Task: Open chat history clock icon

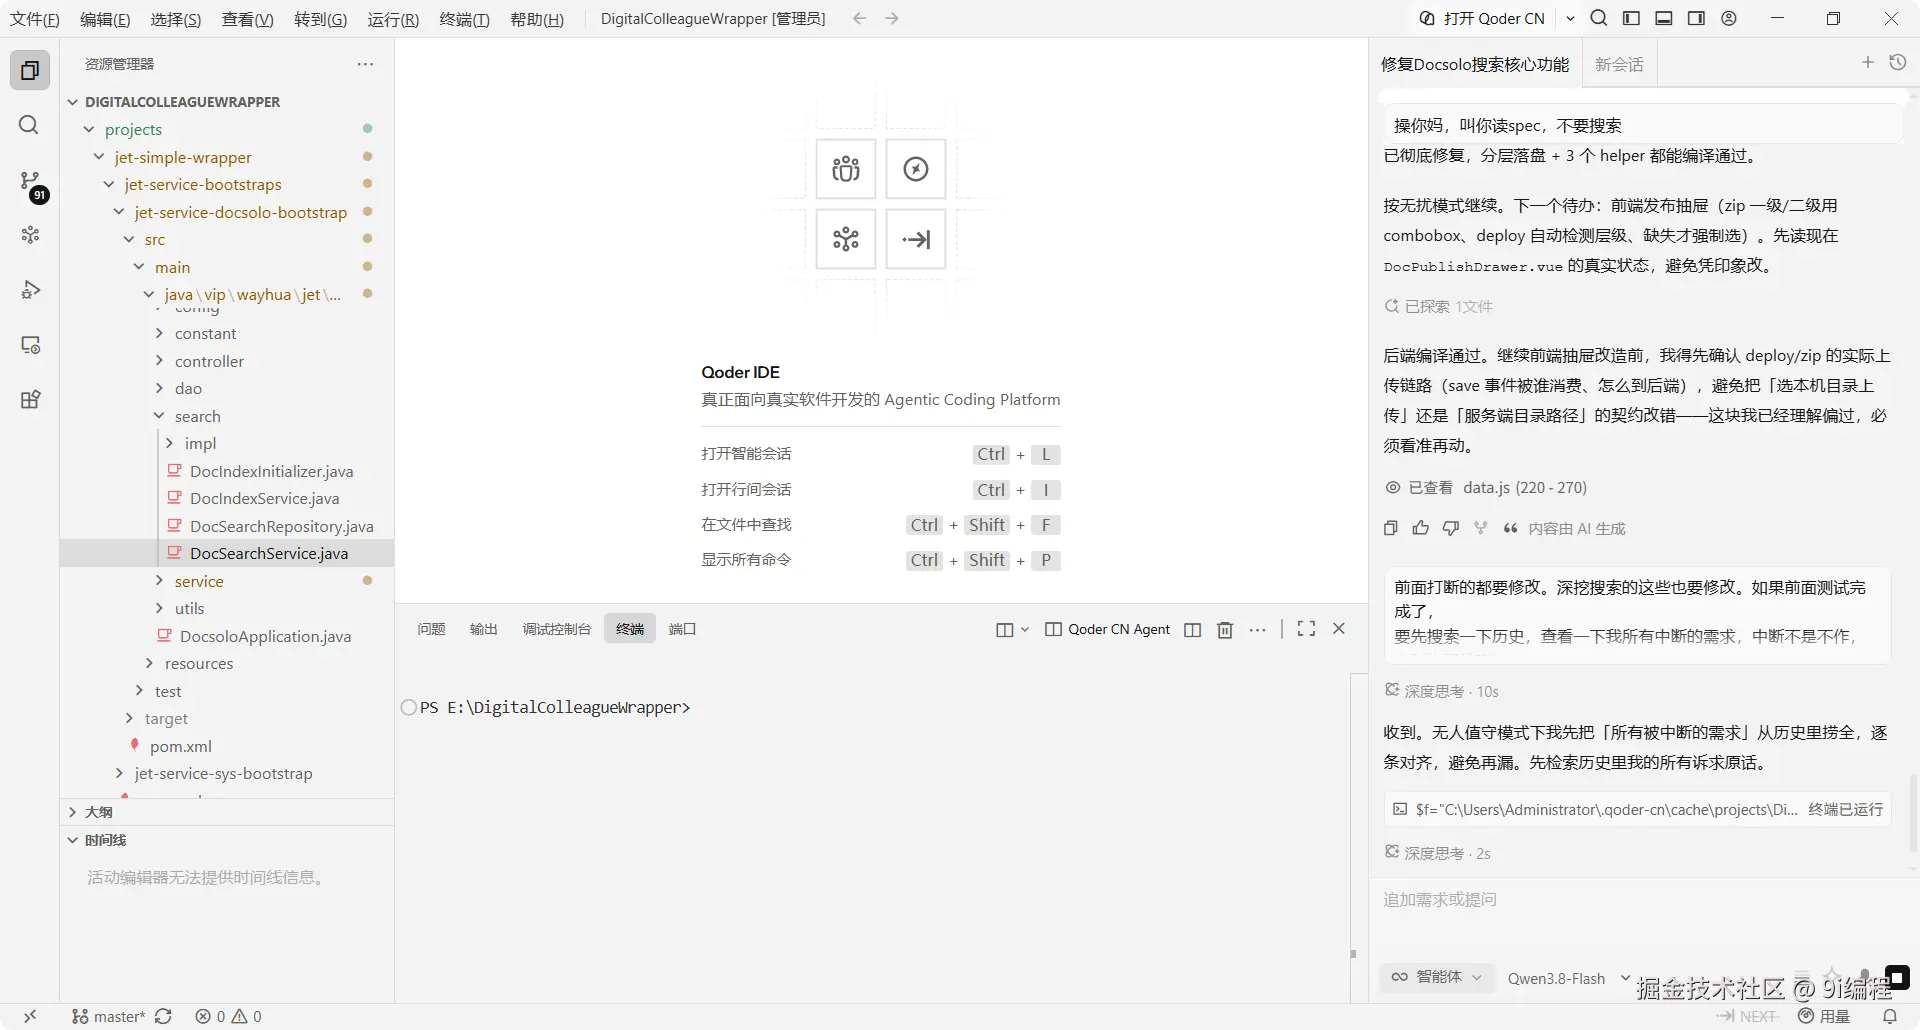Action: click(x=1898, y=63)
